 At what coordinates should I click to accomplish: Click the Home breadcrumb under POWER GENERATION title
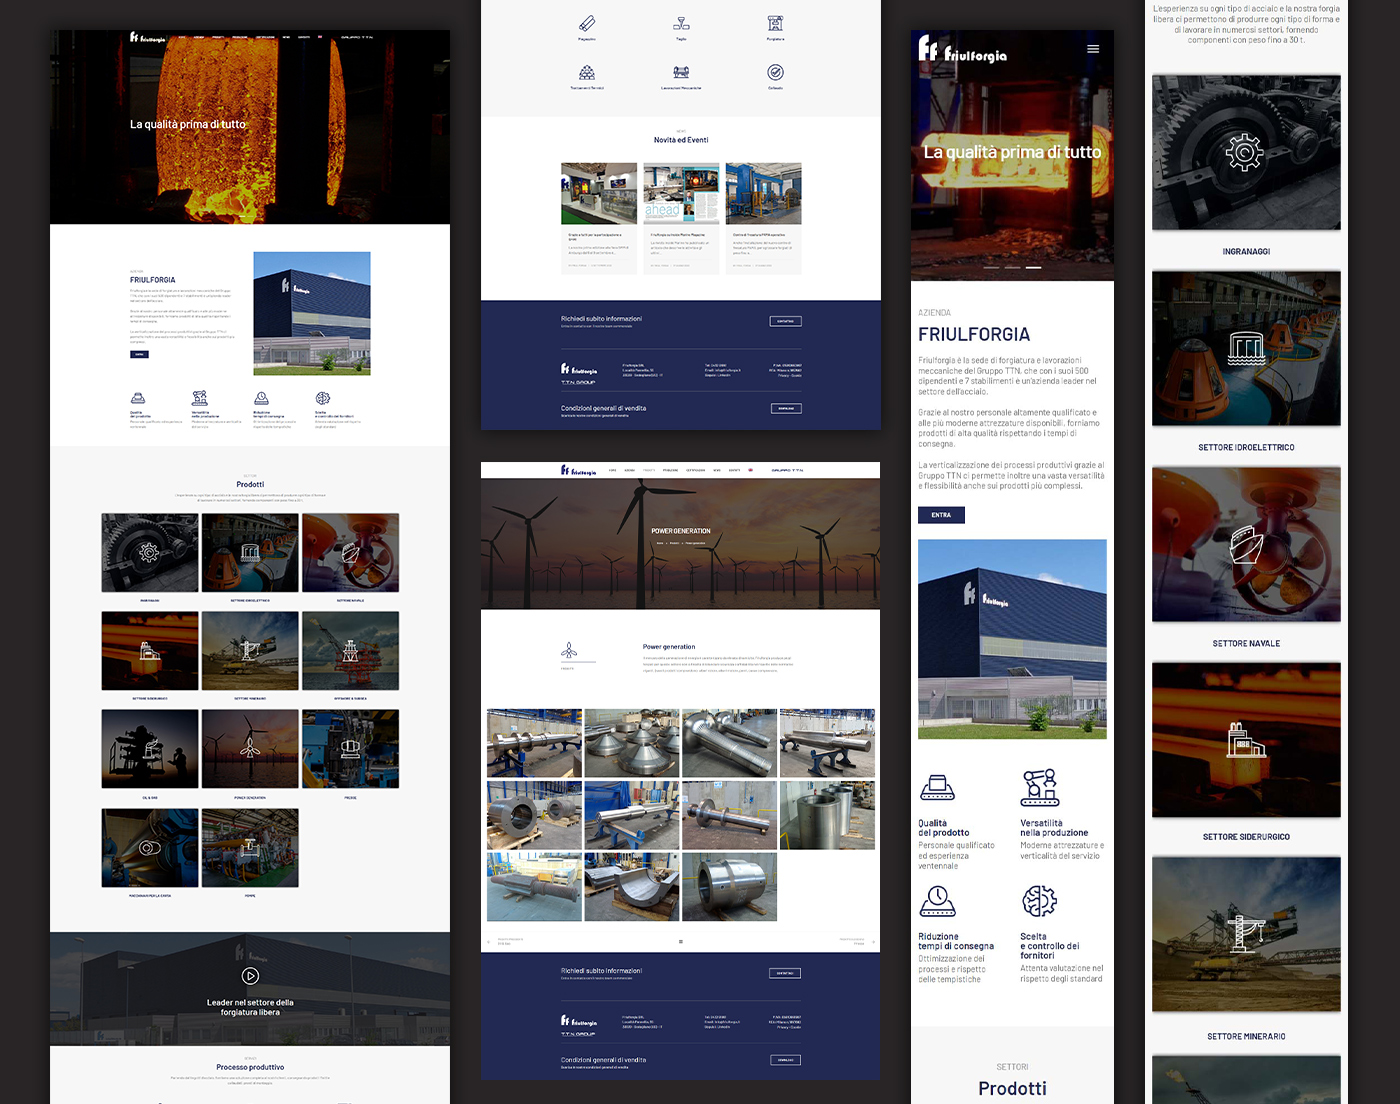pos(659,543)
